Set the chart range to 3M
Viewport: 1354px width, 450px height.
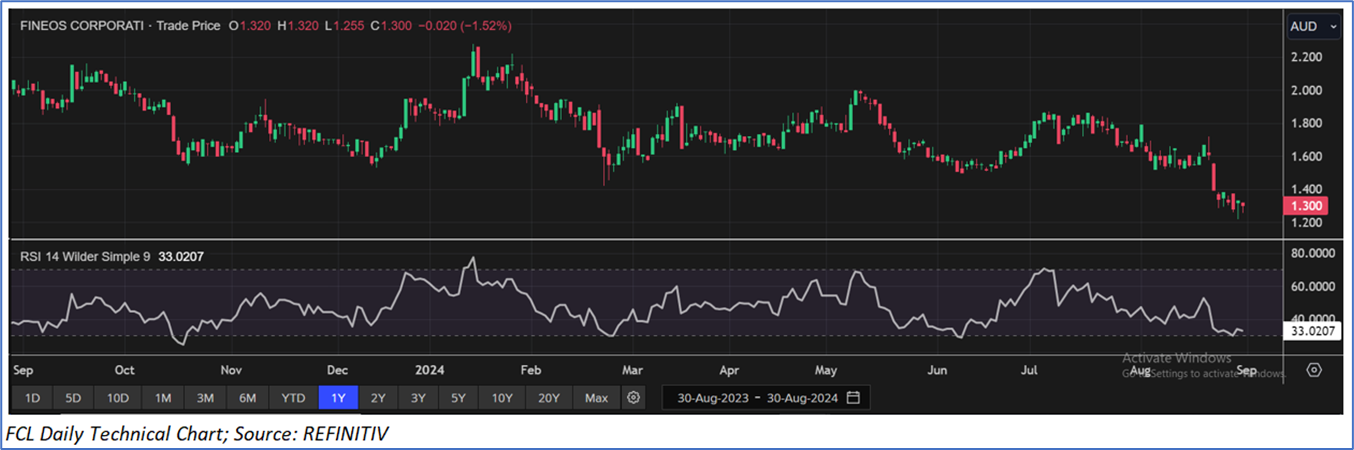click(x=205, y=398)
